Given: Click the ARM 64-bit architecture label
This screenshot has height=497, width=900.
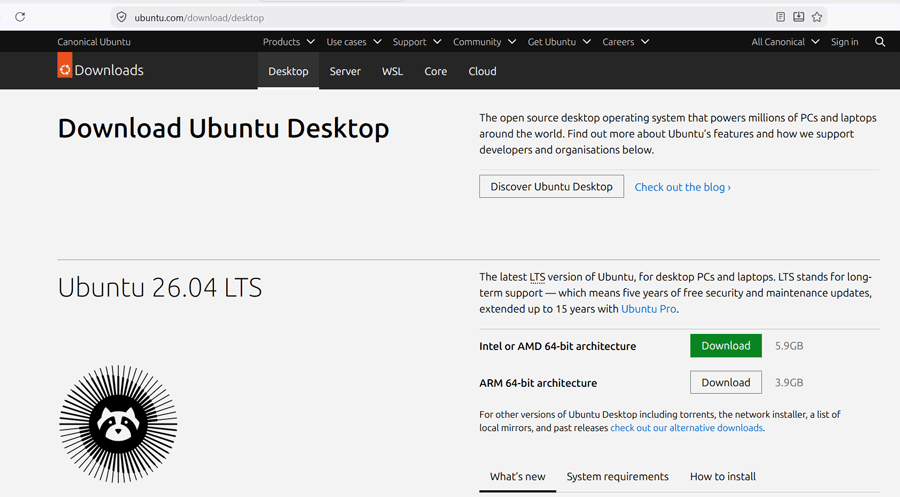Looking at the screenshot, I should (538, 383).
